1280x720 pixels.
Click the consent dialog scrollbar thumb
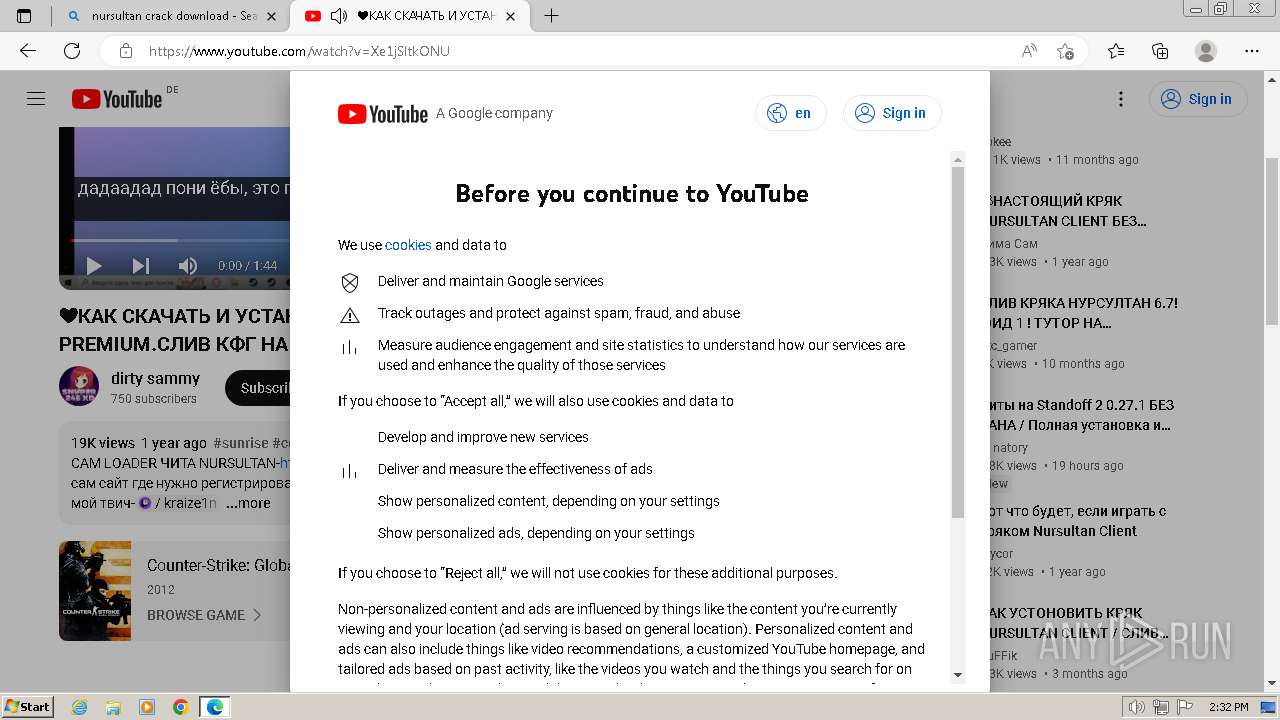click(x=958, y=342)
